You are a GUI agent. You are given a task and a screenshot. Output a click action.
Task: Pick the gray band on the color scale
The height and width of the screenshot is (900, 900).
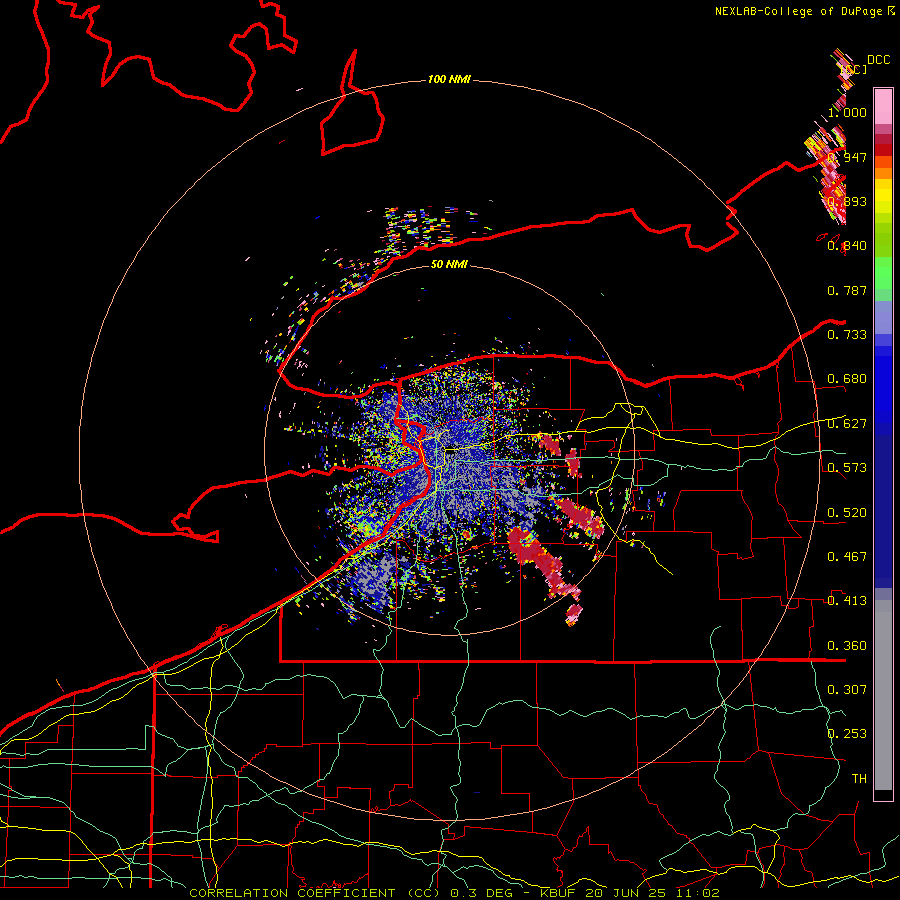point(883,695)
